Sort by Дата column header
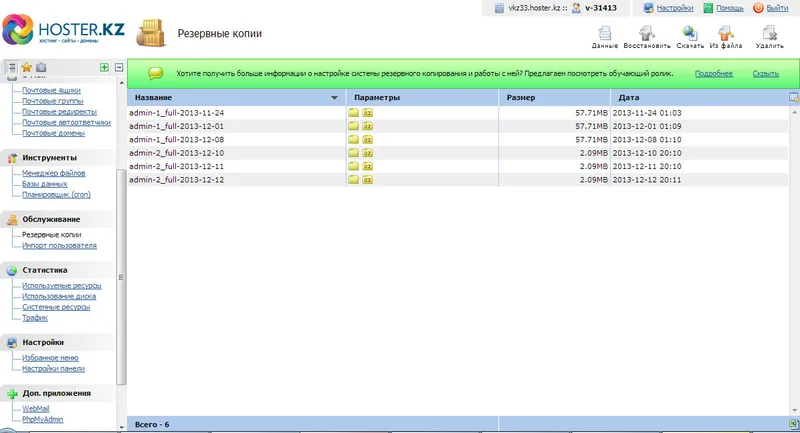Viewport: 800px width, 433px height. coord(699,97)
